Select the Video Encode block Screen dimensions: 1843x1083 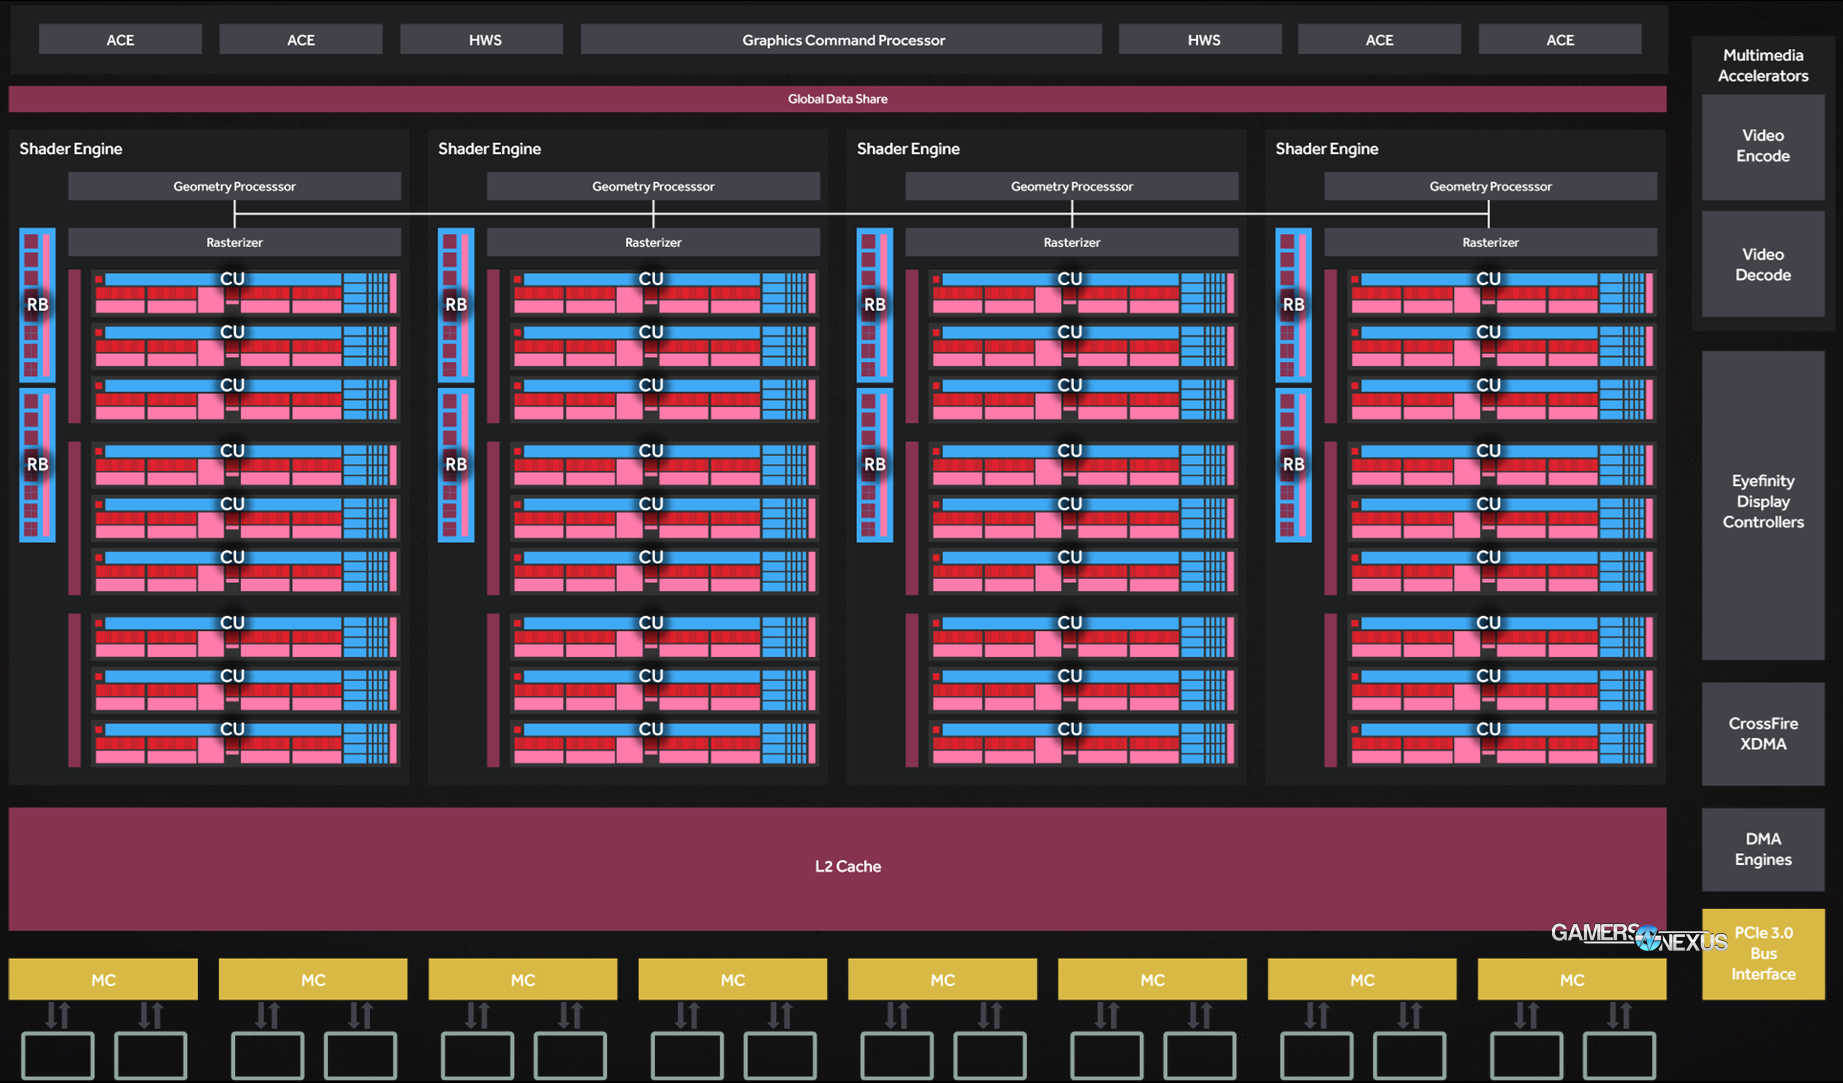(x=1762, y=147)
